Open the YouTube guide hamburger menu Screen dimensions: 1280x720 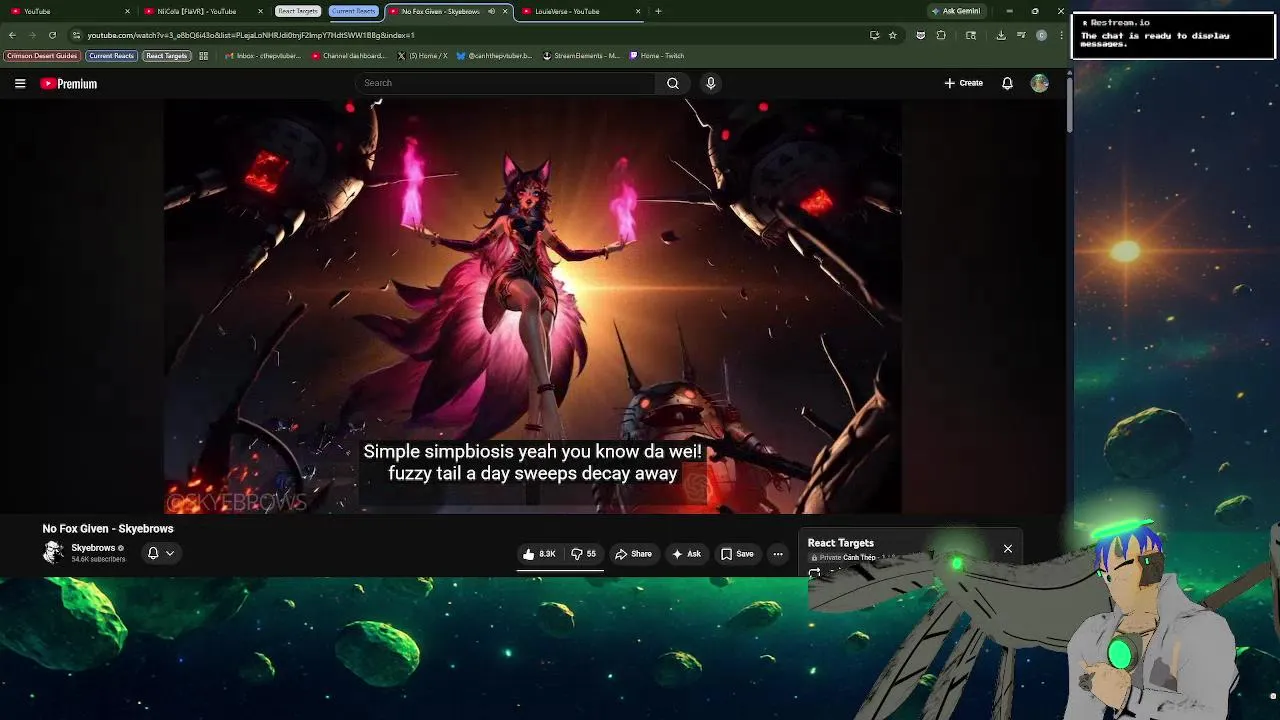point(20,84)
